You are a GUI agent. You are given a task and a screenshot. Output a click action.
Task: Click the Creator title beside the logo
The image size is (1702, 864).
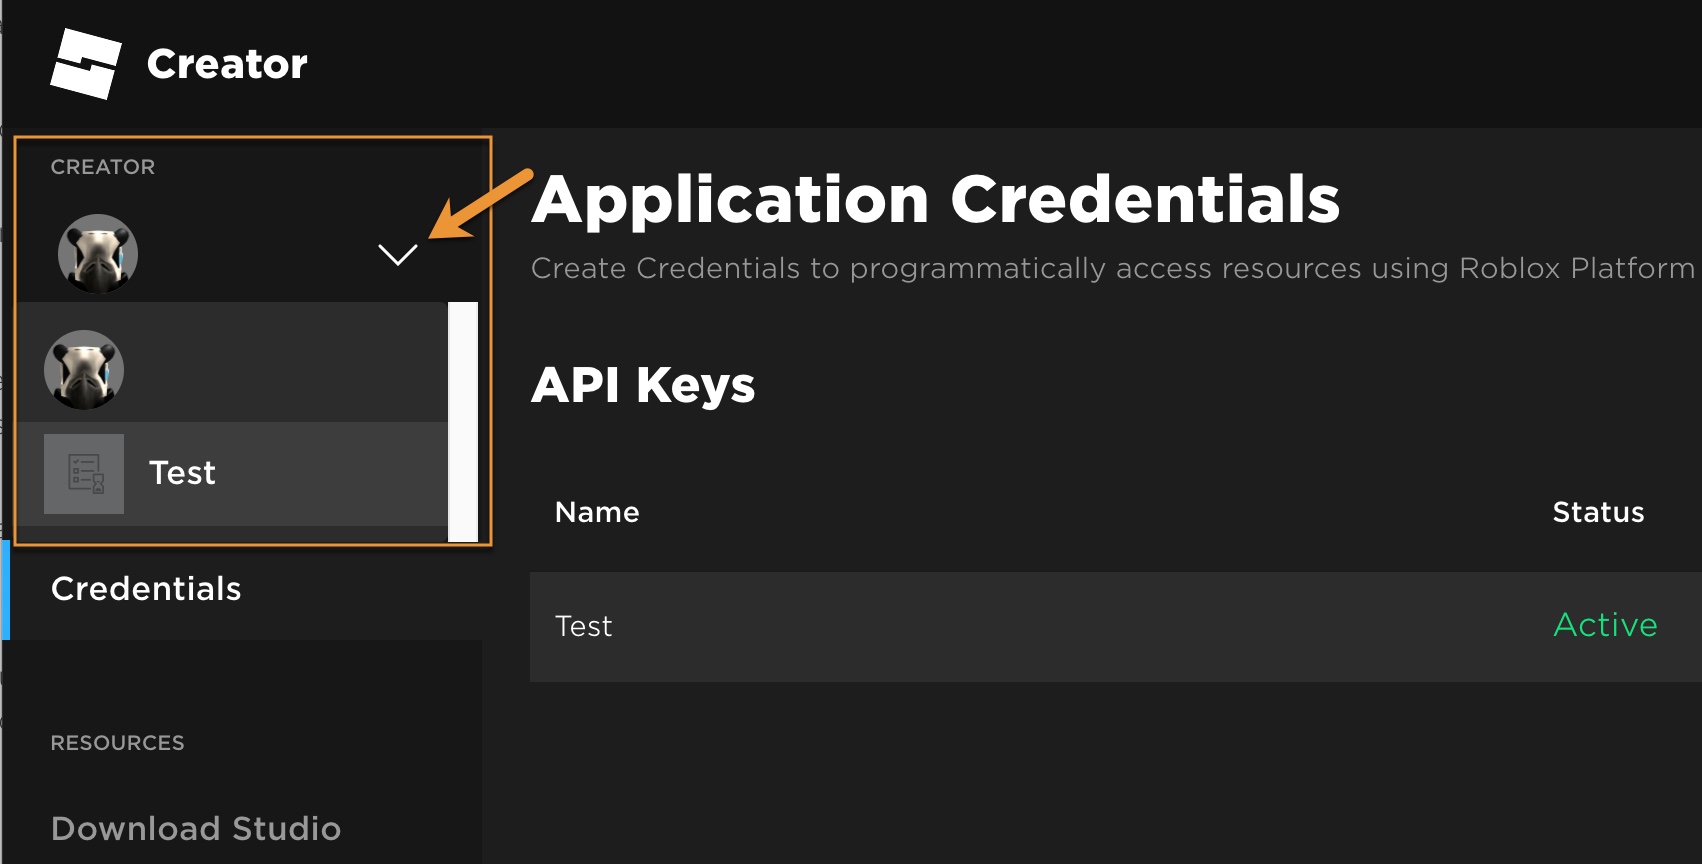[x=227, y=64]
